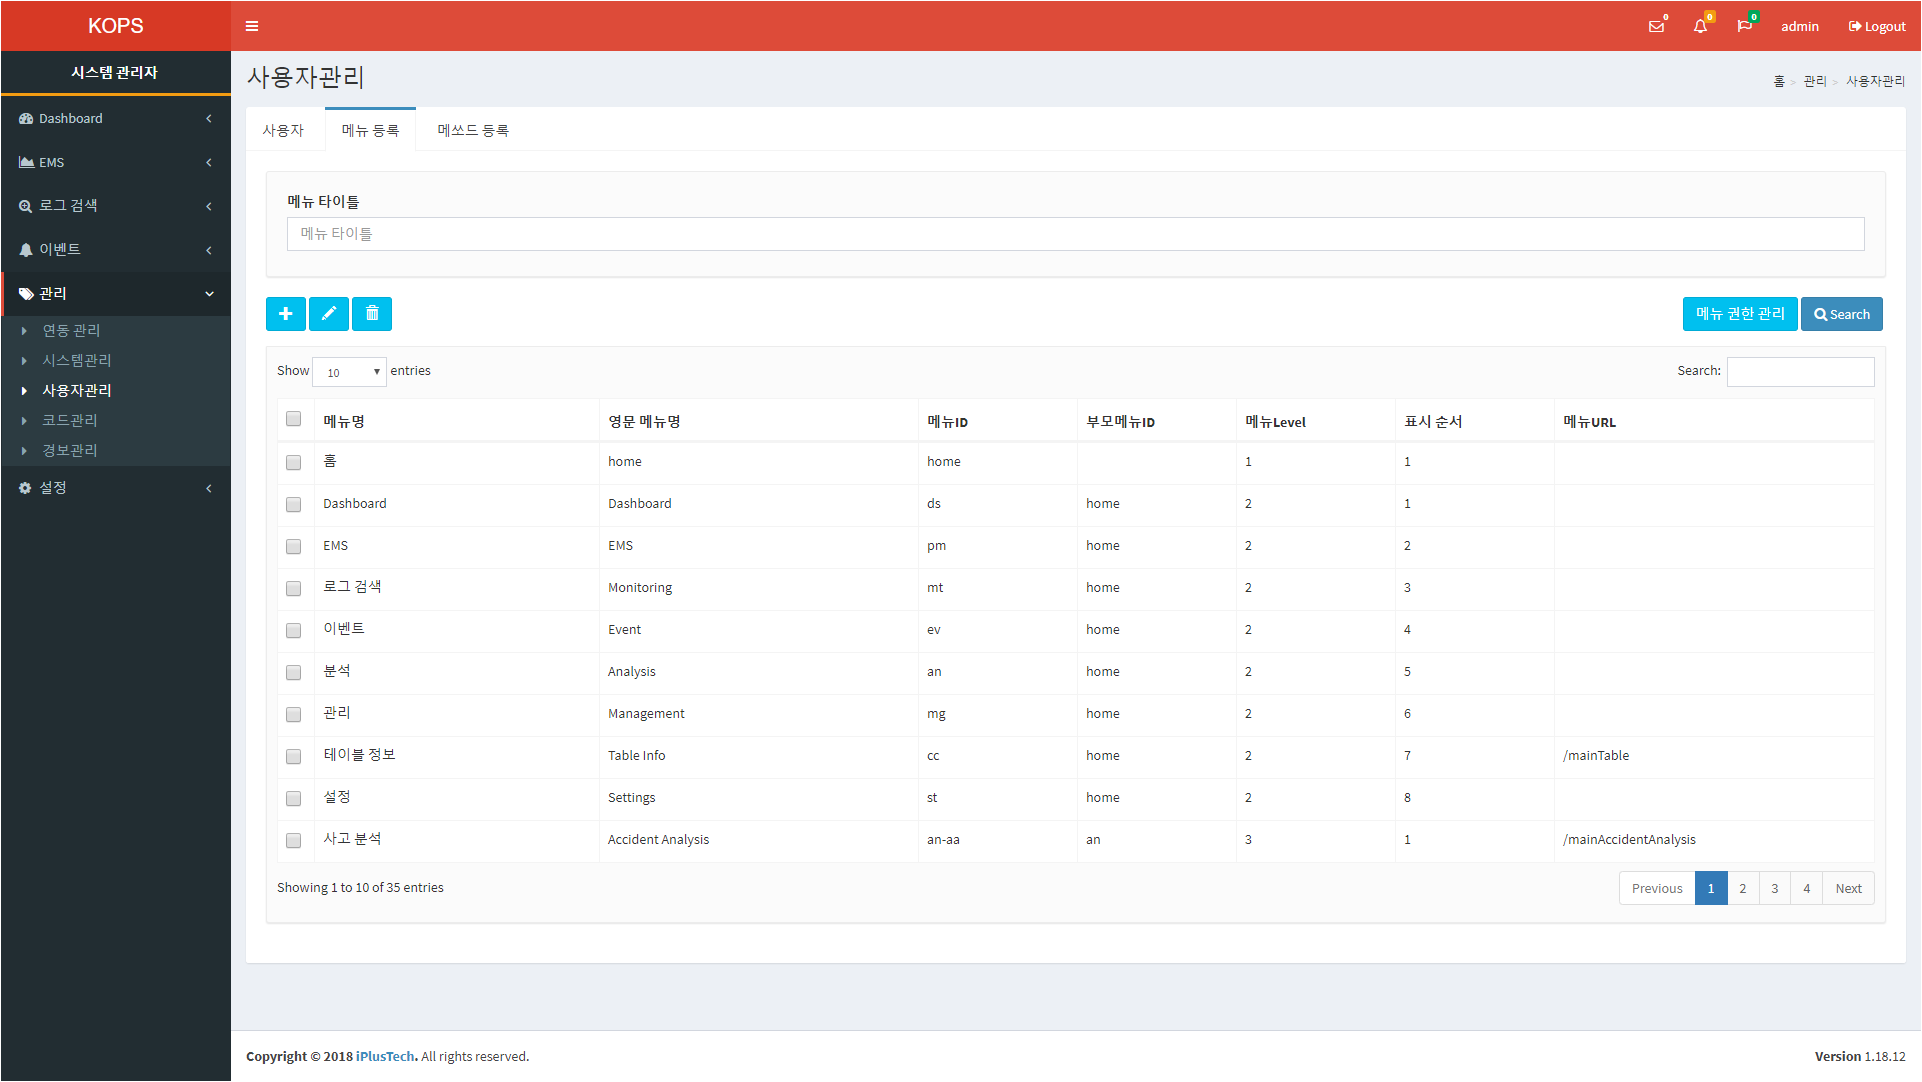Image resolution: width=1922 pixels, height=1082 pixels.
Task: Switch to the 사용자 tab
Action: click(284, 130)
